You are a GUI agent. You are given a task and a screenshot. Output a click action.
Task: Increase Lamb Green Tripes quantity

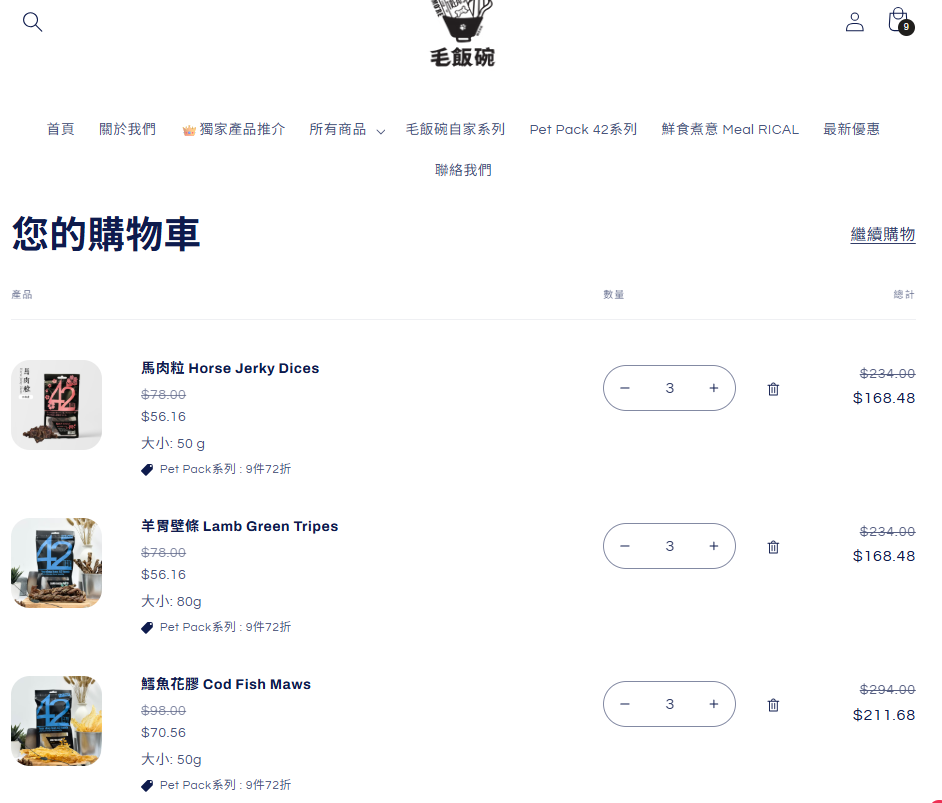713,546
